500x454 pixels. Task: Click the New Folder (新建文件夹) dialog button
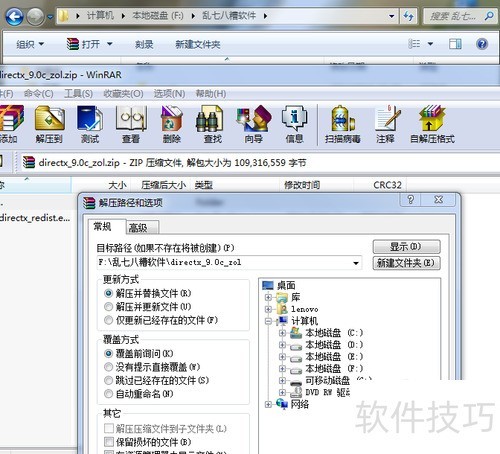pos(406,263)
